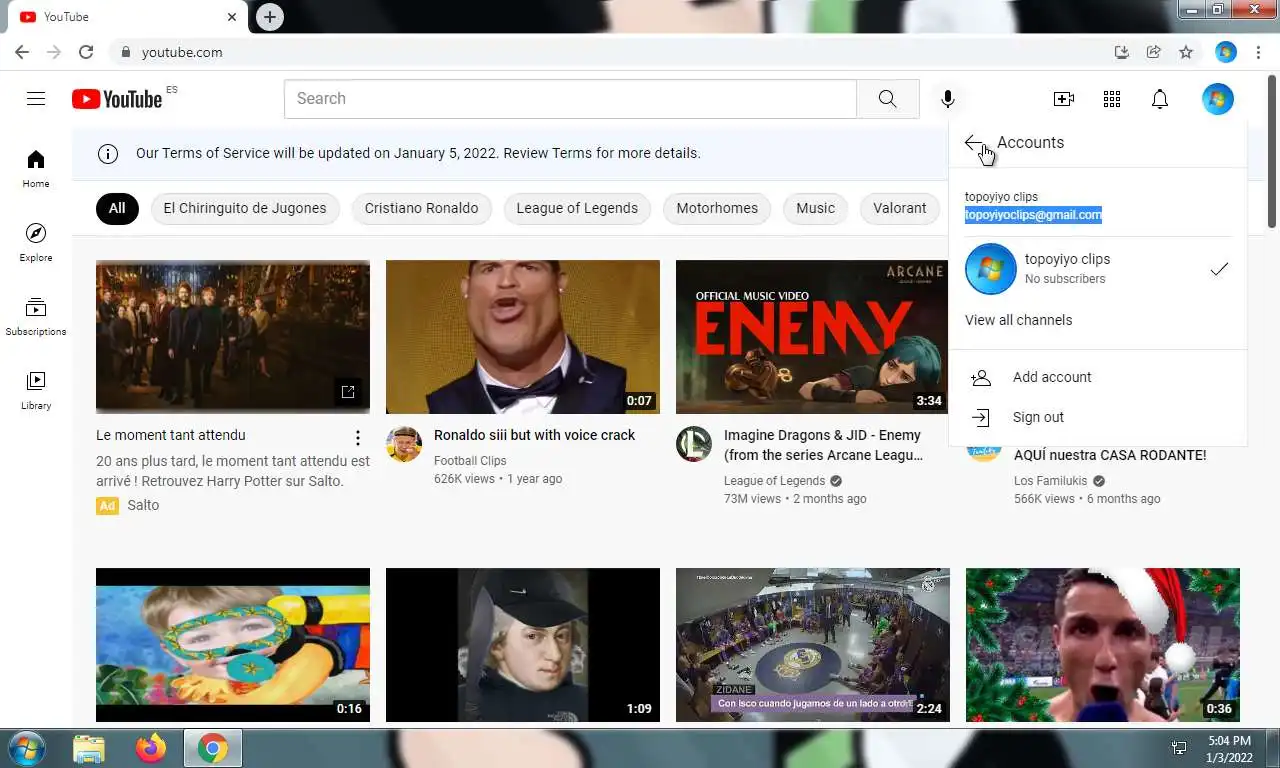Screen dimensions: 1280x768
Task: Open the ENEMY music video thumbnail
Action: (x=812, y=337)
